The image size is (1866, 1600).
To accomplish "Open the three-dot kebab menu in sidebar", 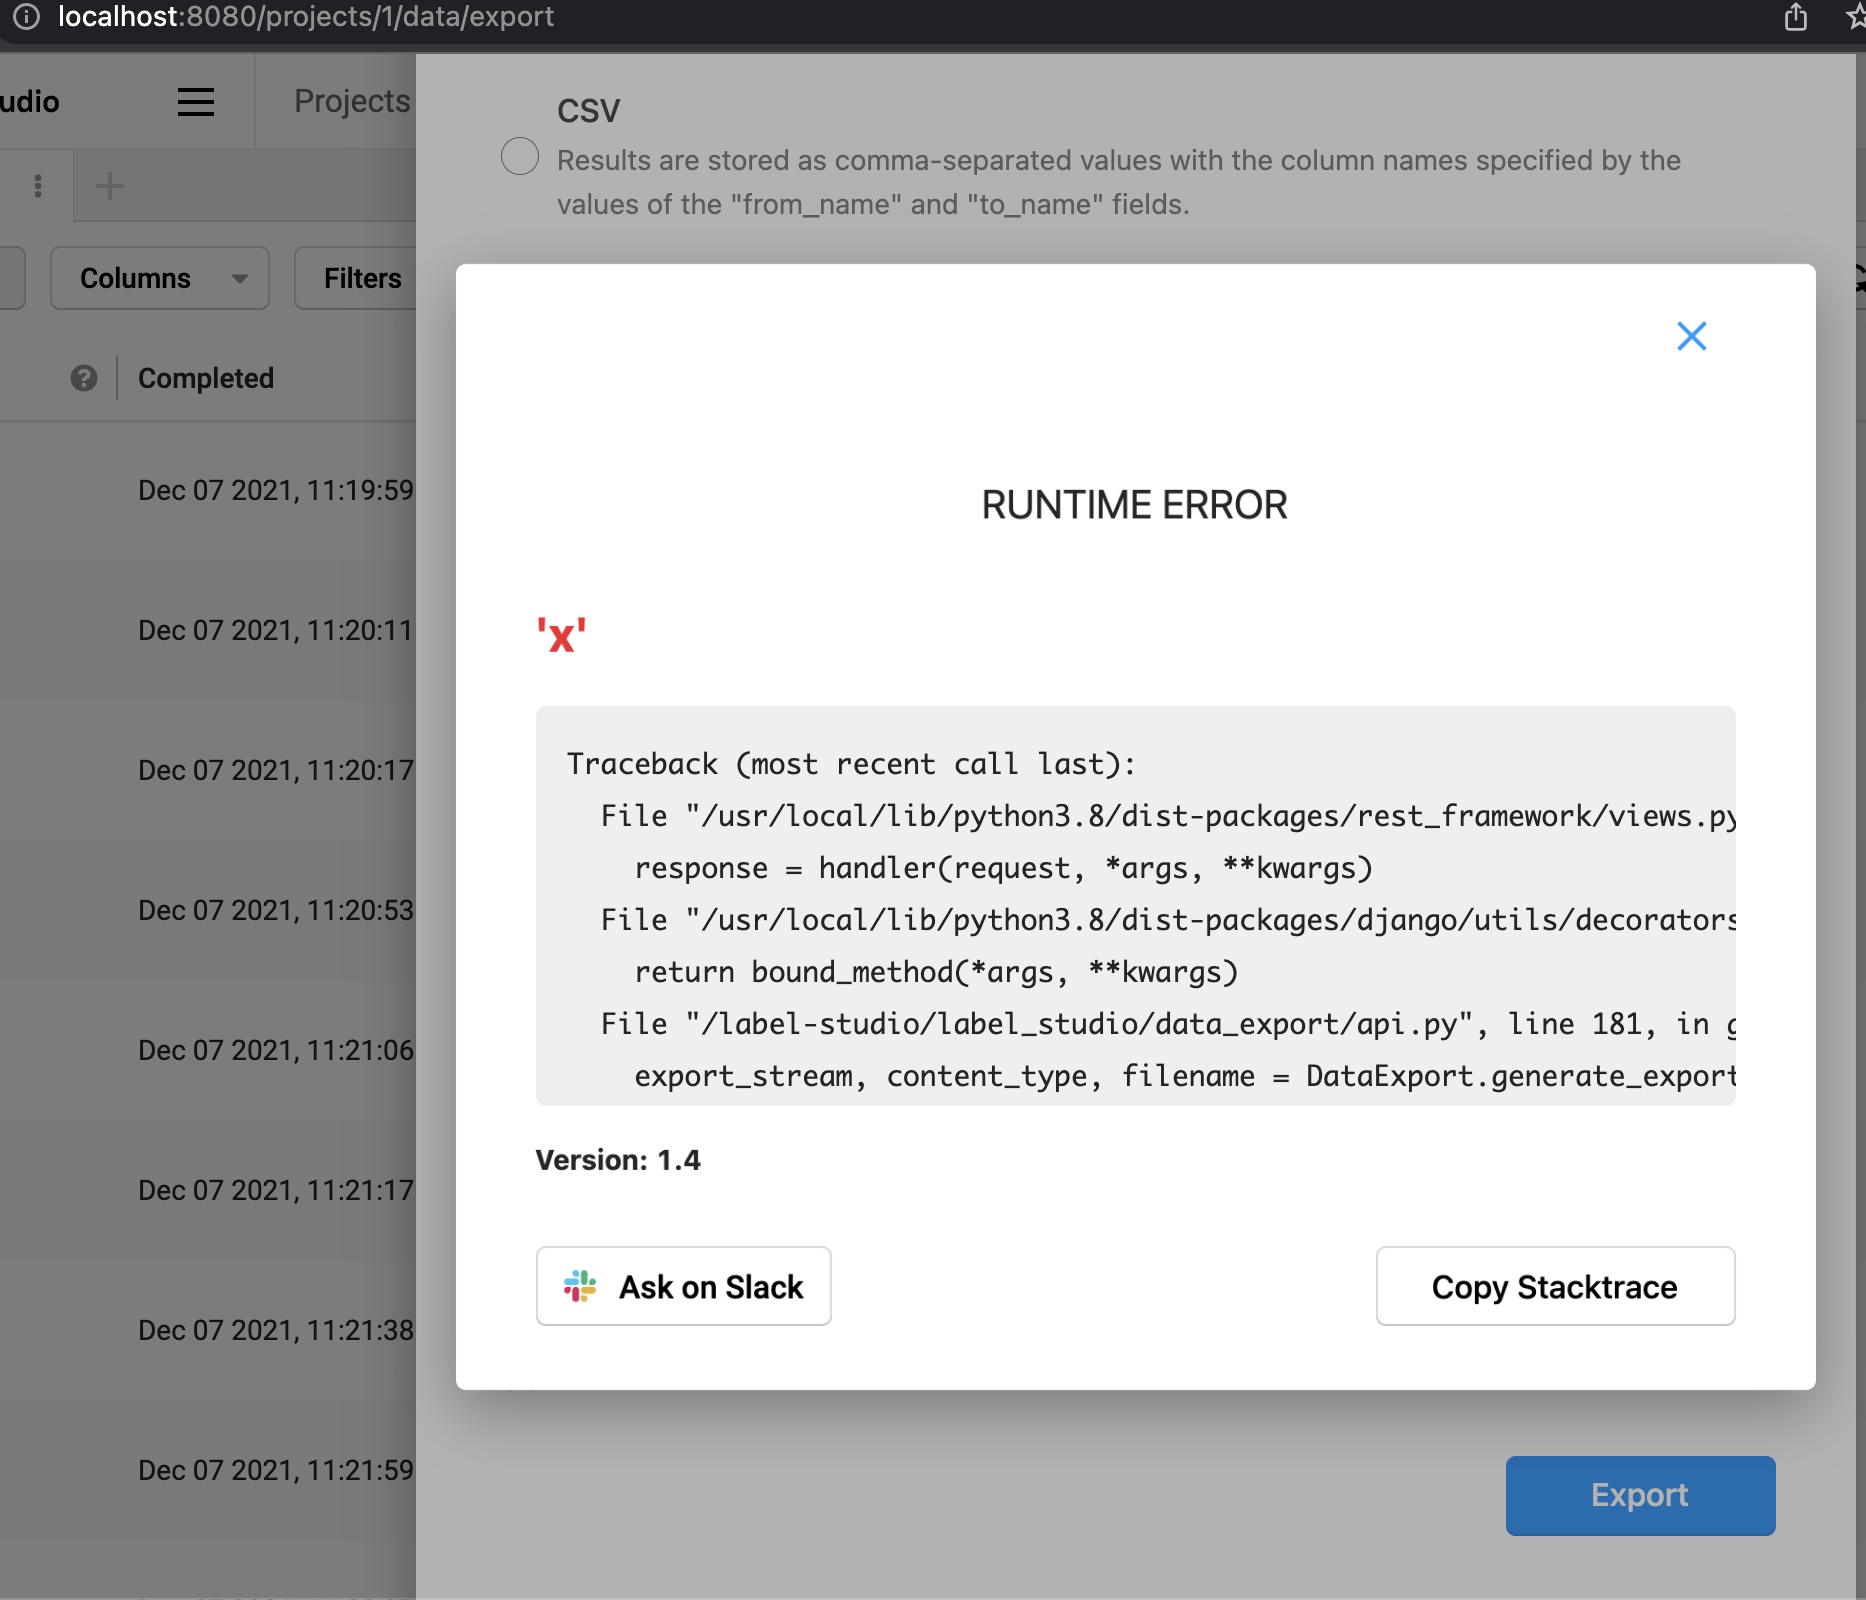I will pyautogui.click(x=38, y=186).
